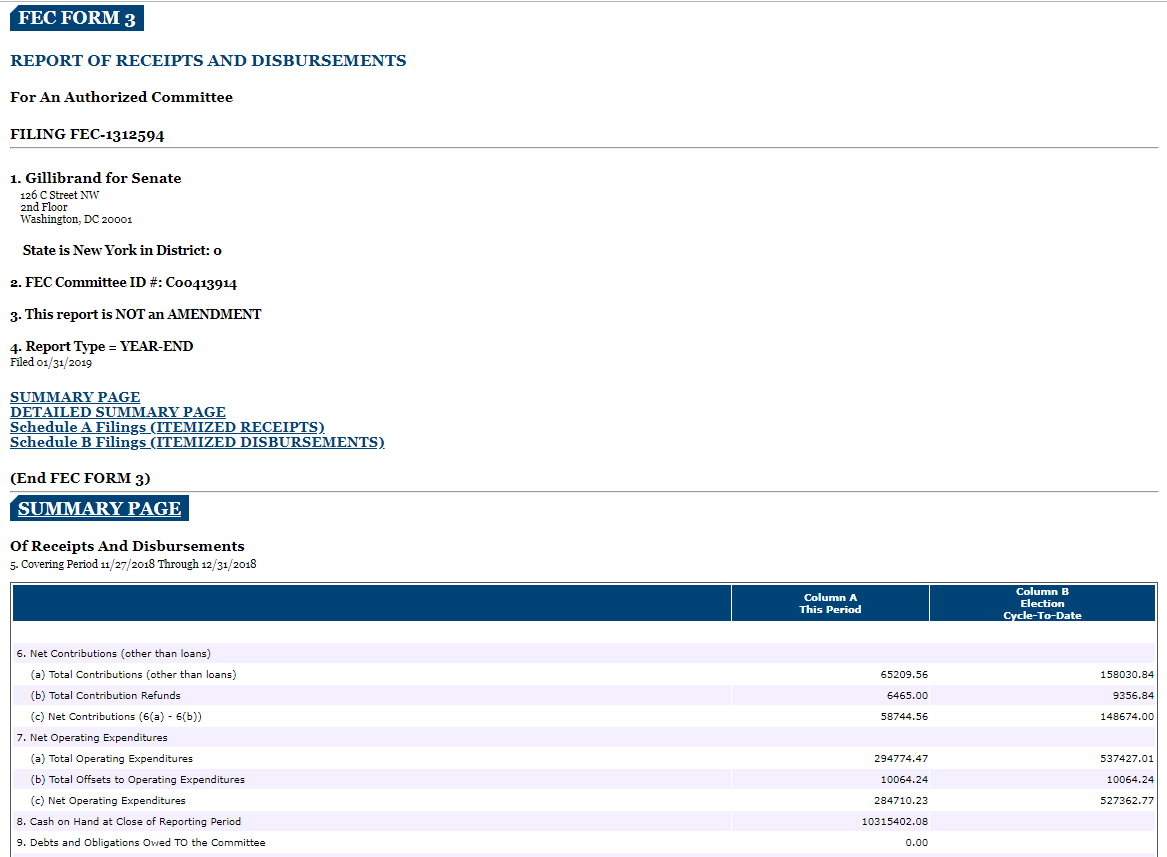Click the value 527362.77
Screen dimensions: 1167x857
point(1127,800)
